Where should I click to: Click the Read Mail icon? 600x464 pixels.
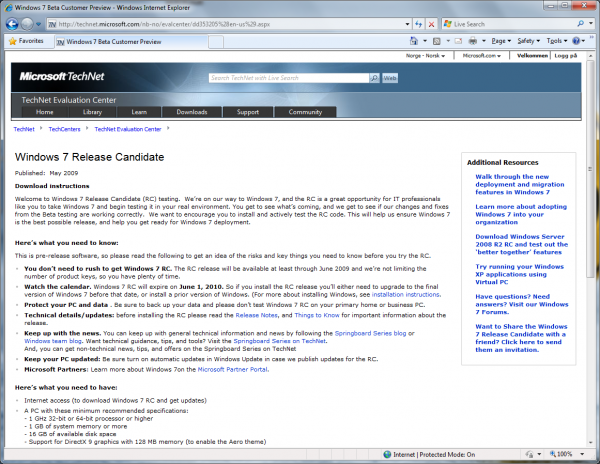point(458,41)
